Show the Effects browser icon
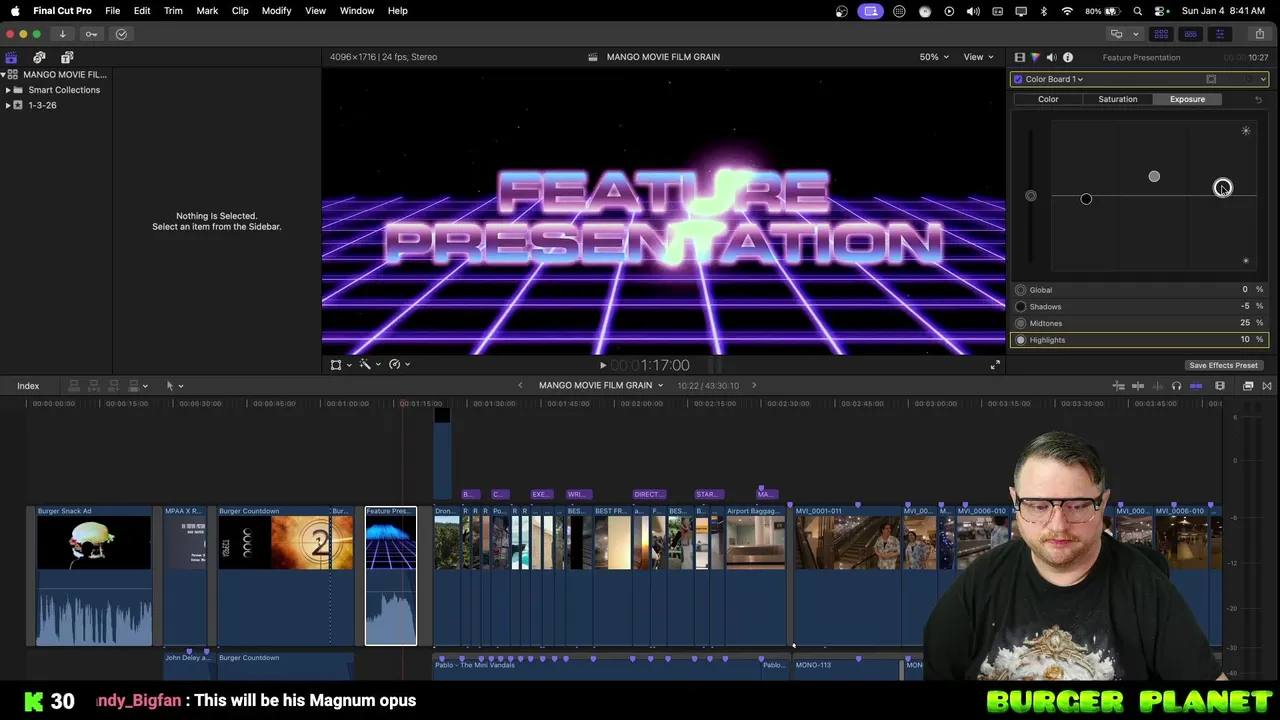The width and height of the screenshot is (1280, 720). [x=1248, y=386]
